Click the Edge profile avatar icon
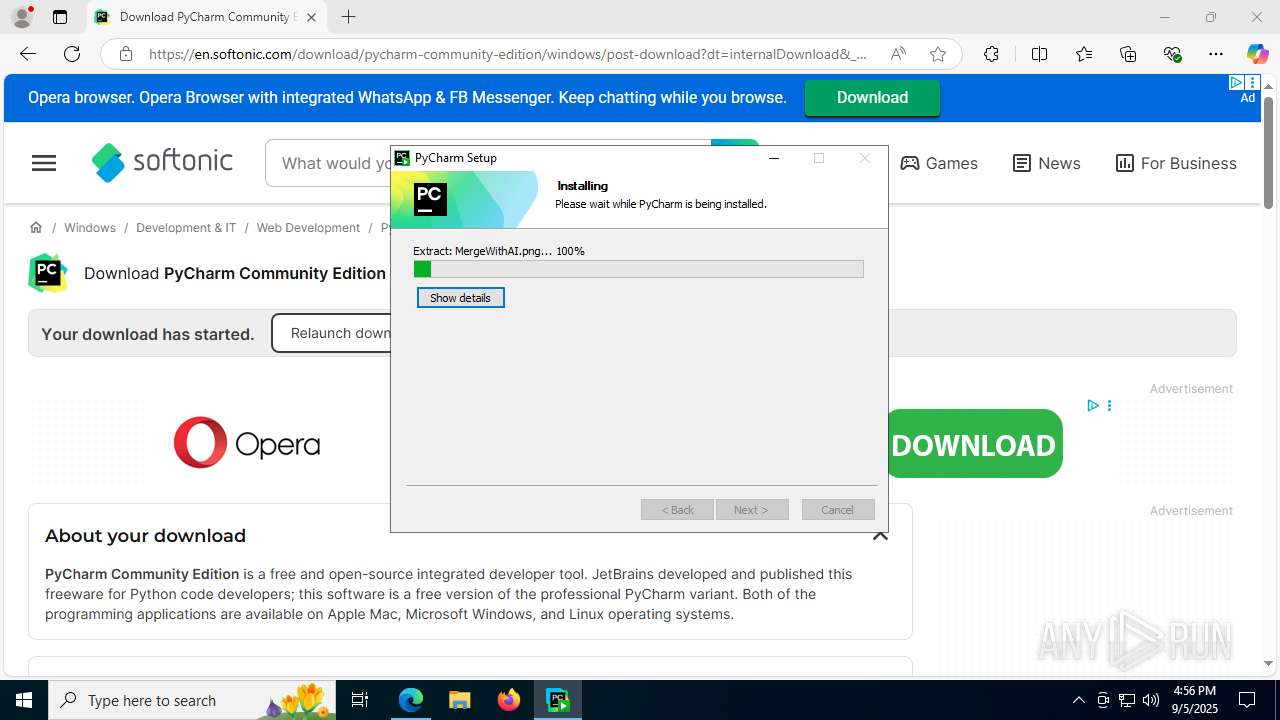1280x720 pixels. 22,17
